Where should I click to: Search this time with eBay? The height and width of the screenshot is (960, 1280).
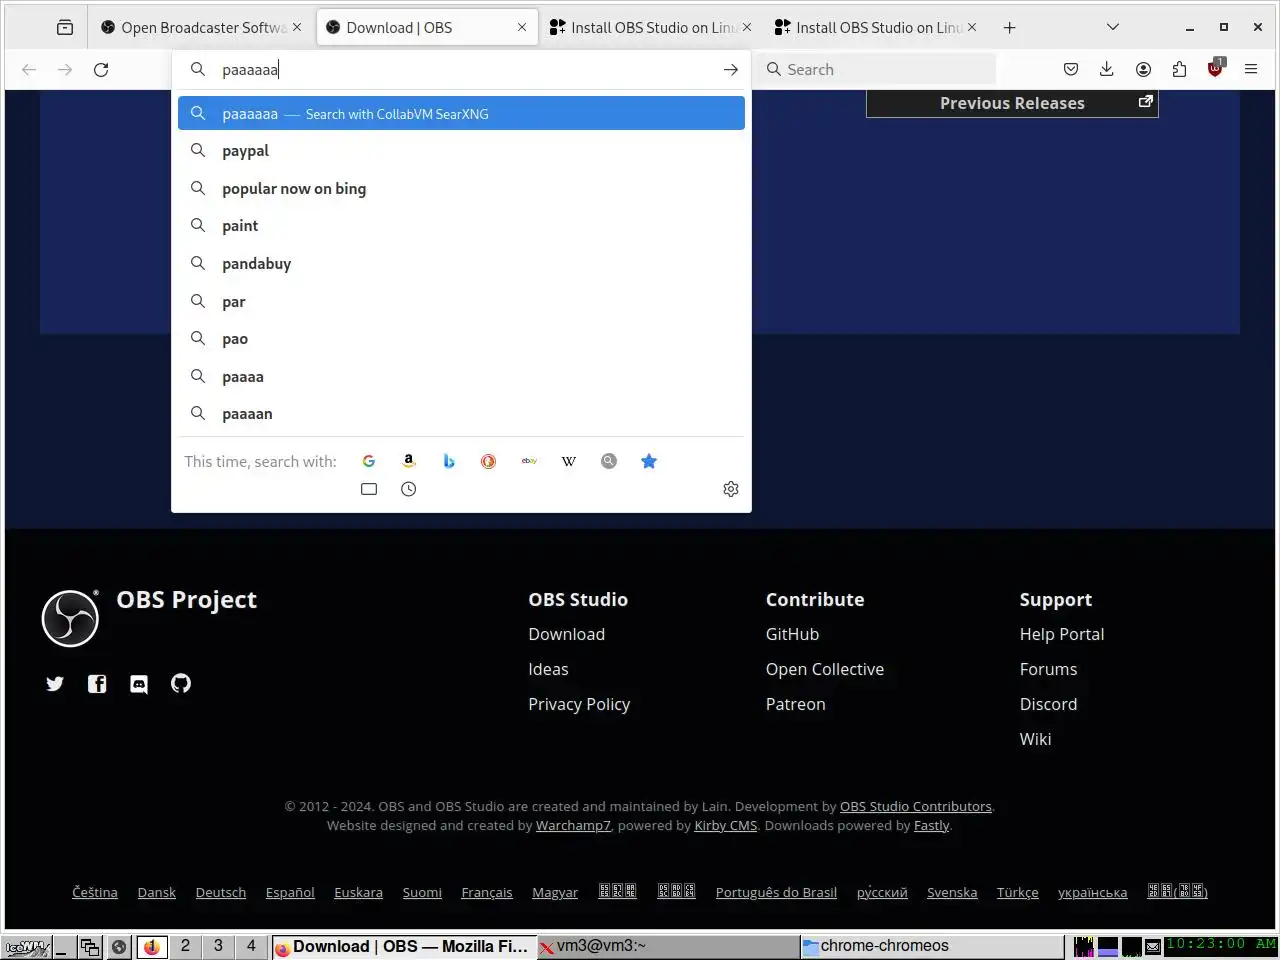coord(529,461)
